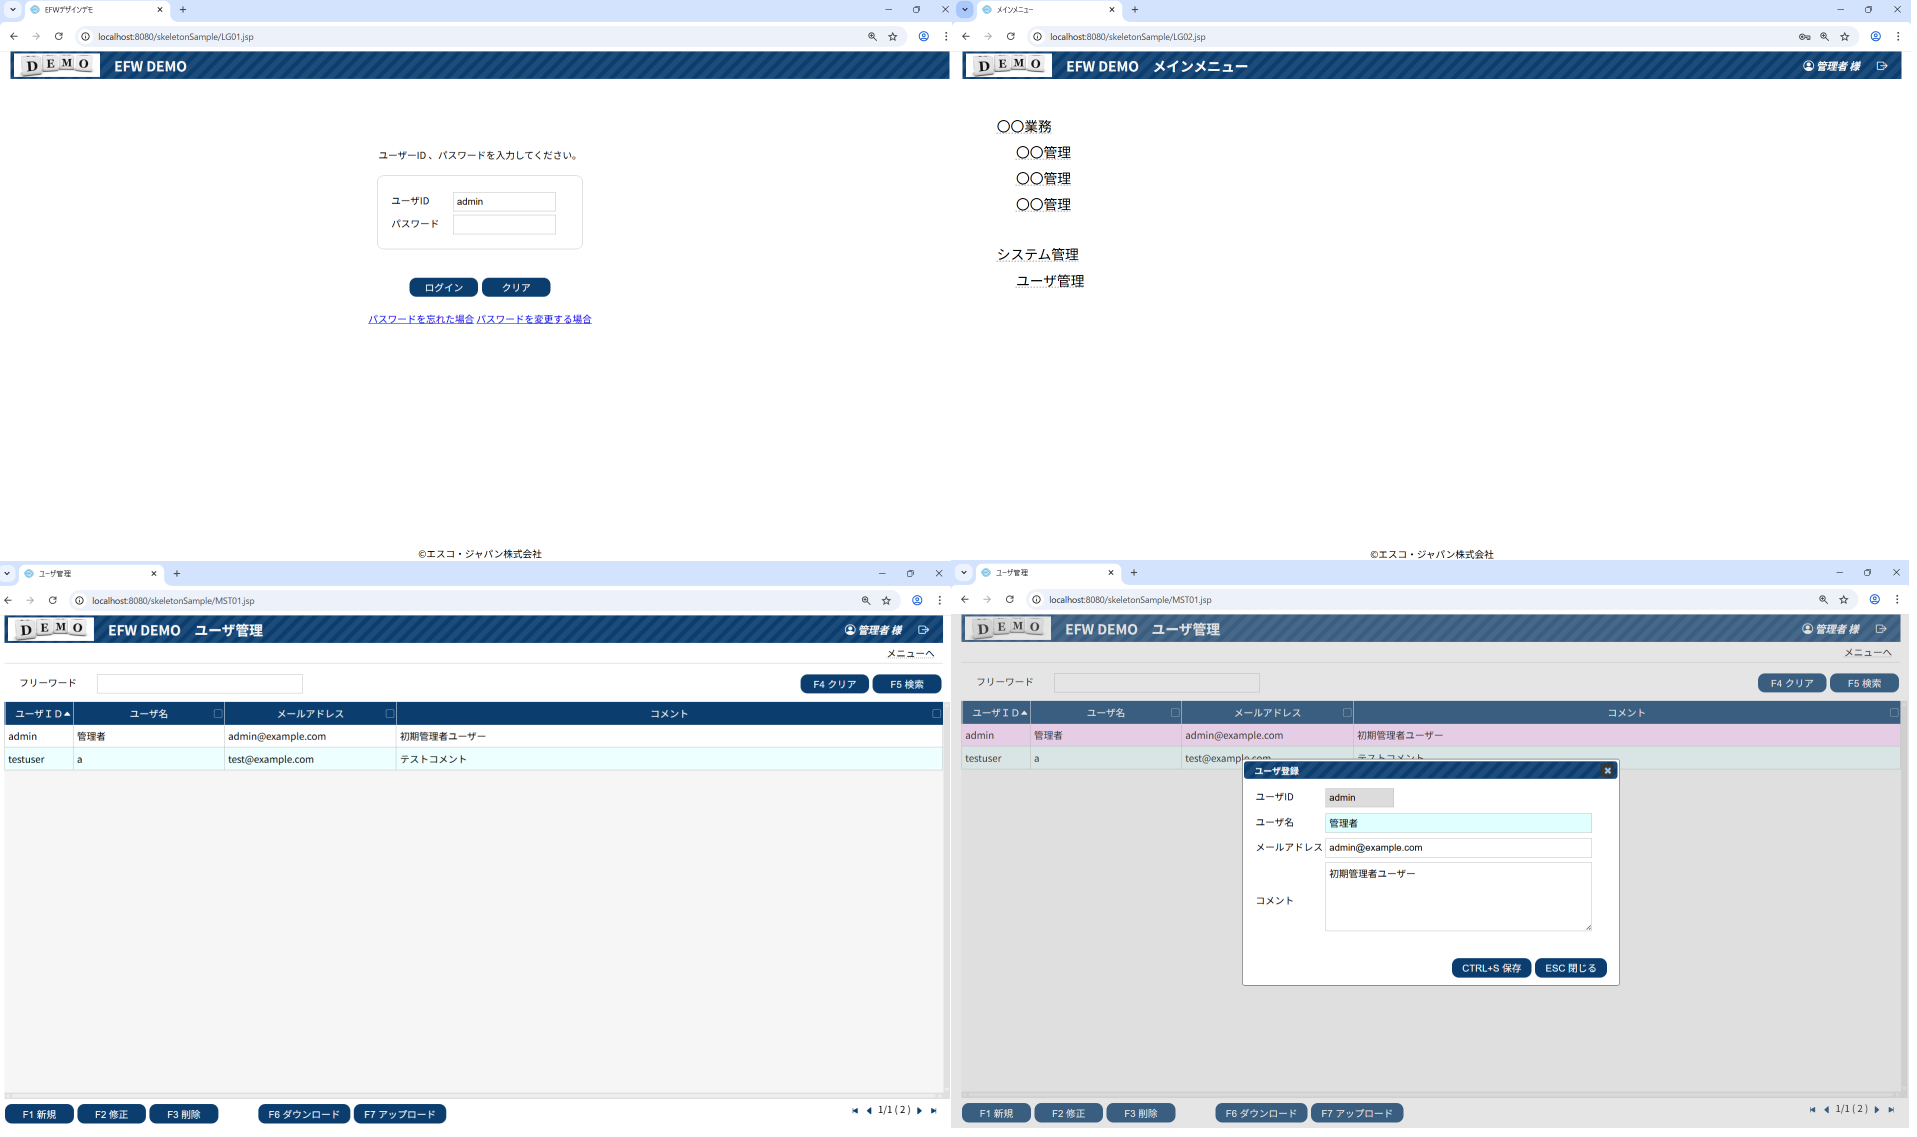
Task: Click F2 修正 in ユーザ管理 window without dialog
Action: pos(111,1115)
